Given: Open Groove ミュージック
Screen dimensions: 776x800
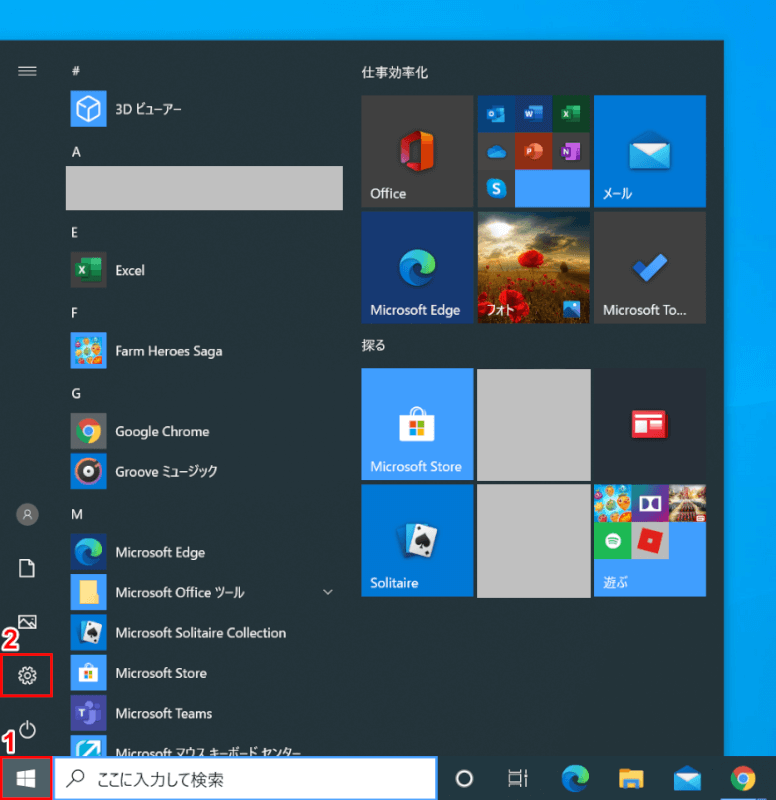Looking at the screenshot, I should (x=204, y=471).
